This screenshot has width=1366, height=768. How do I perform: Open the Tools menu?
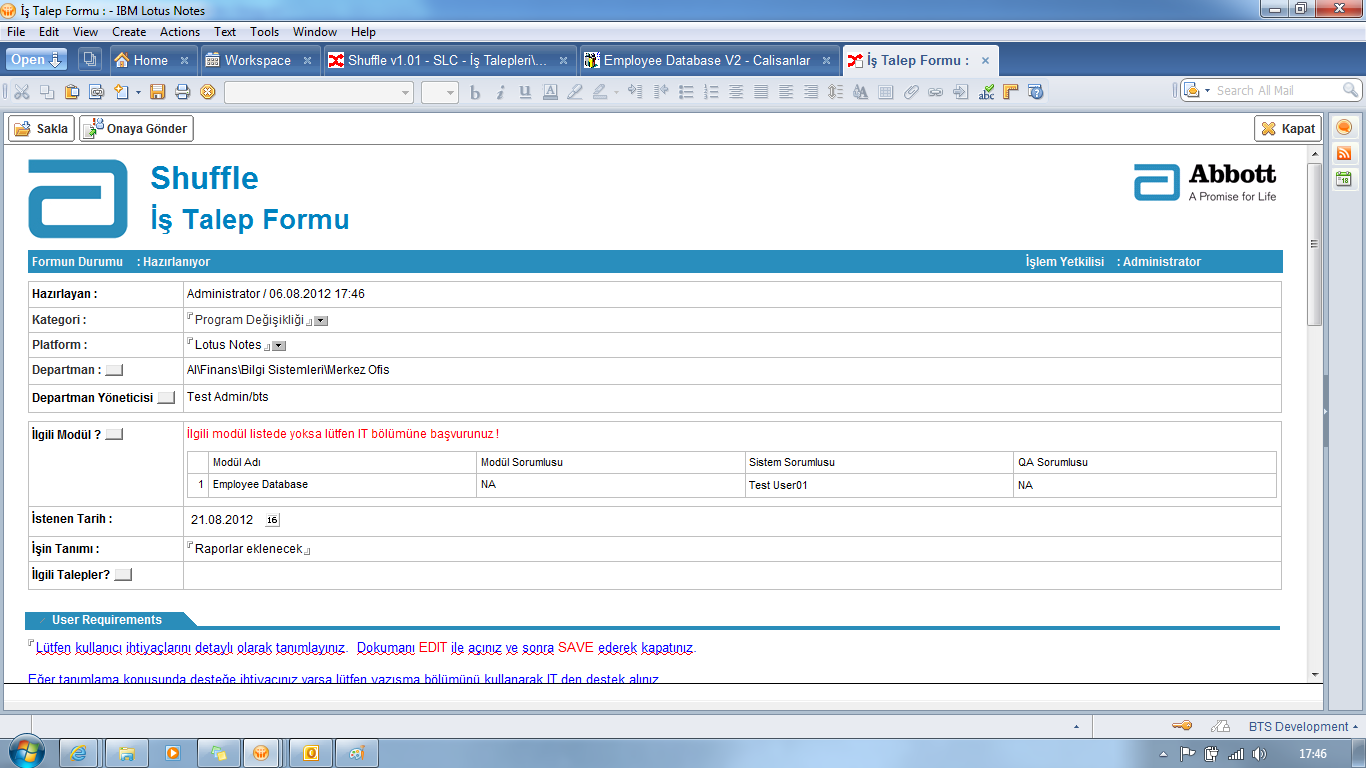click(x=265, y=32)
